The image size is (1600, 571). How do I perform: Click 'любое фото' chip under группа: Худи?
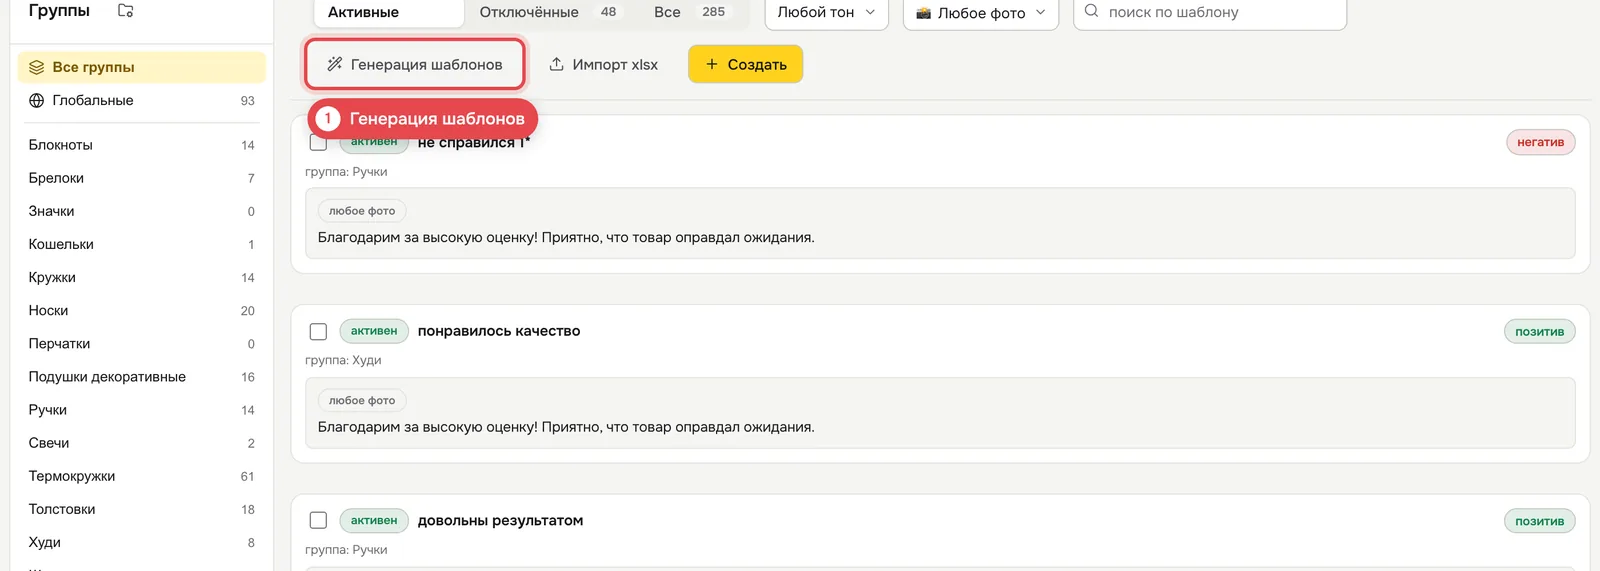pos(362,400)
